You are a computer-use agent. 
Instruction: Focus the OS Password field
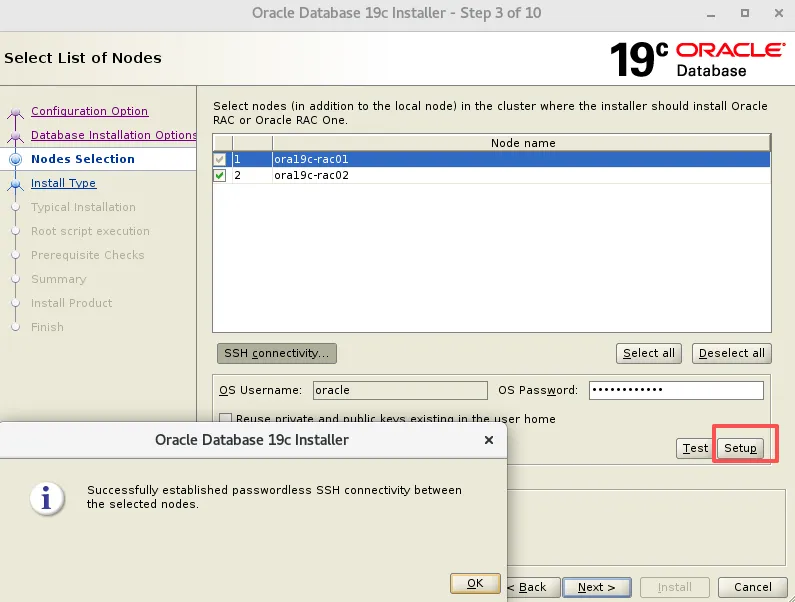(676, 390)
